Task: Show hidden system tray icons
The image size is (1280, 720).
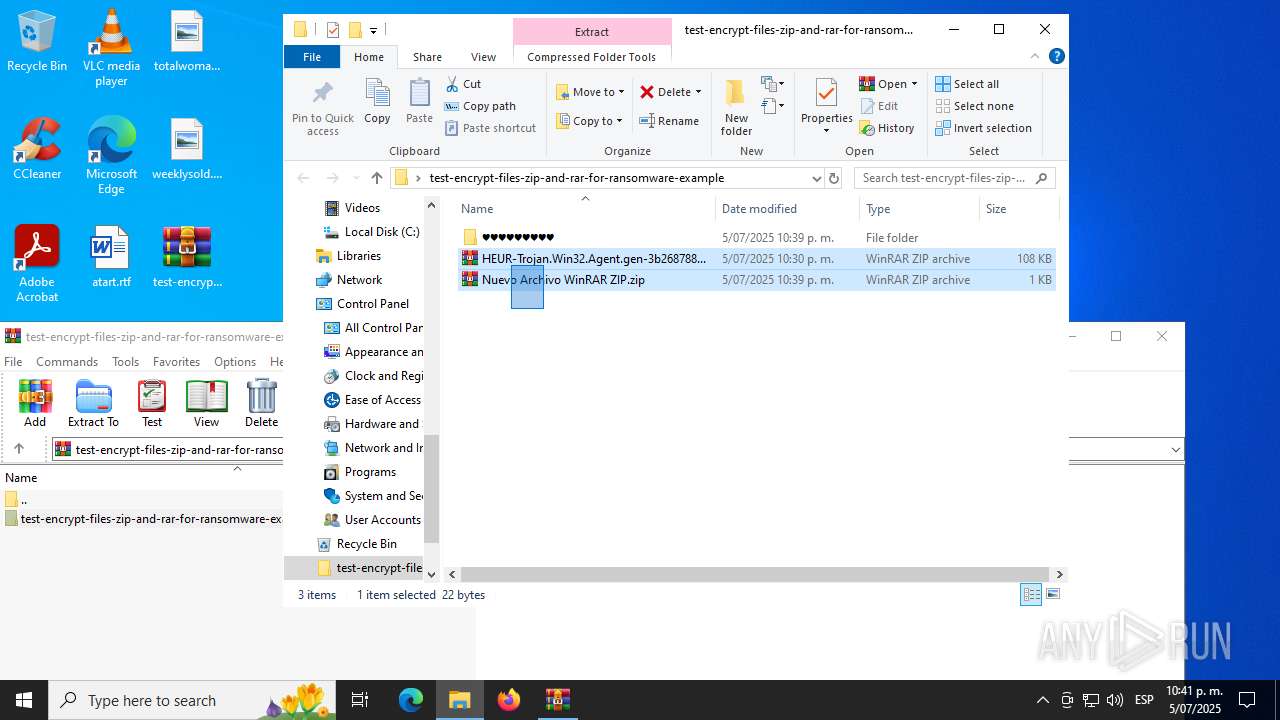Action: (x=1042, y=700)
